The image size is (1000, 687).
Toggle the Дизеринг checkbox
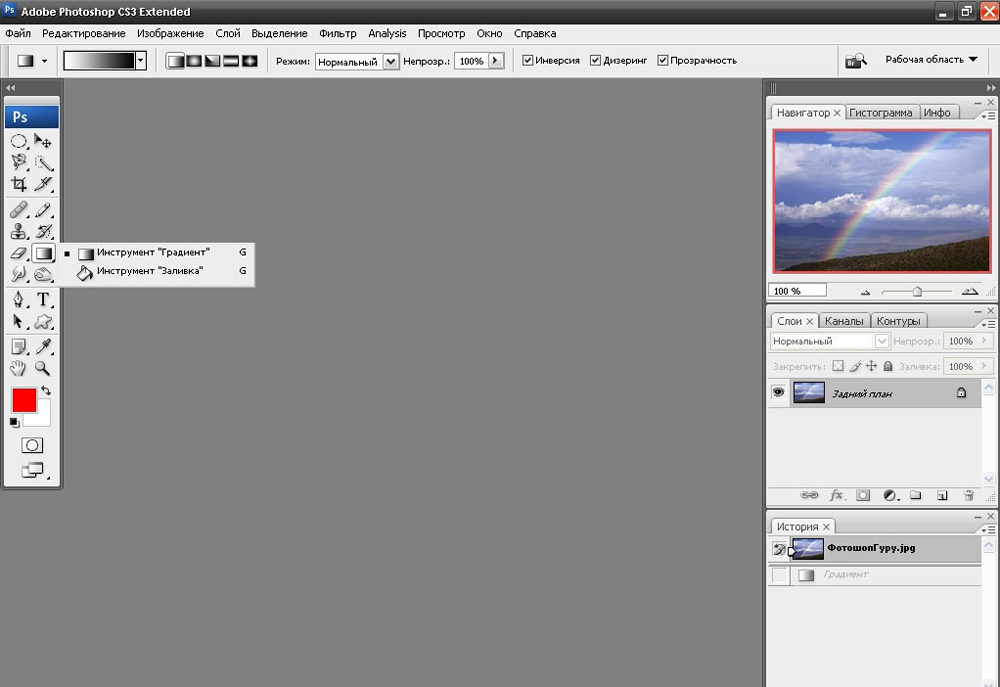[x=595, y=61]
